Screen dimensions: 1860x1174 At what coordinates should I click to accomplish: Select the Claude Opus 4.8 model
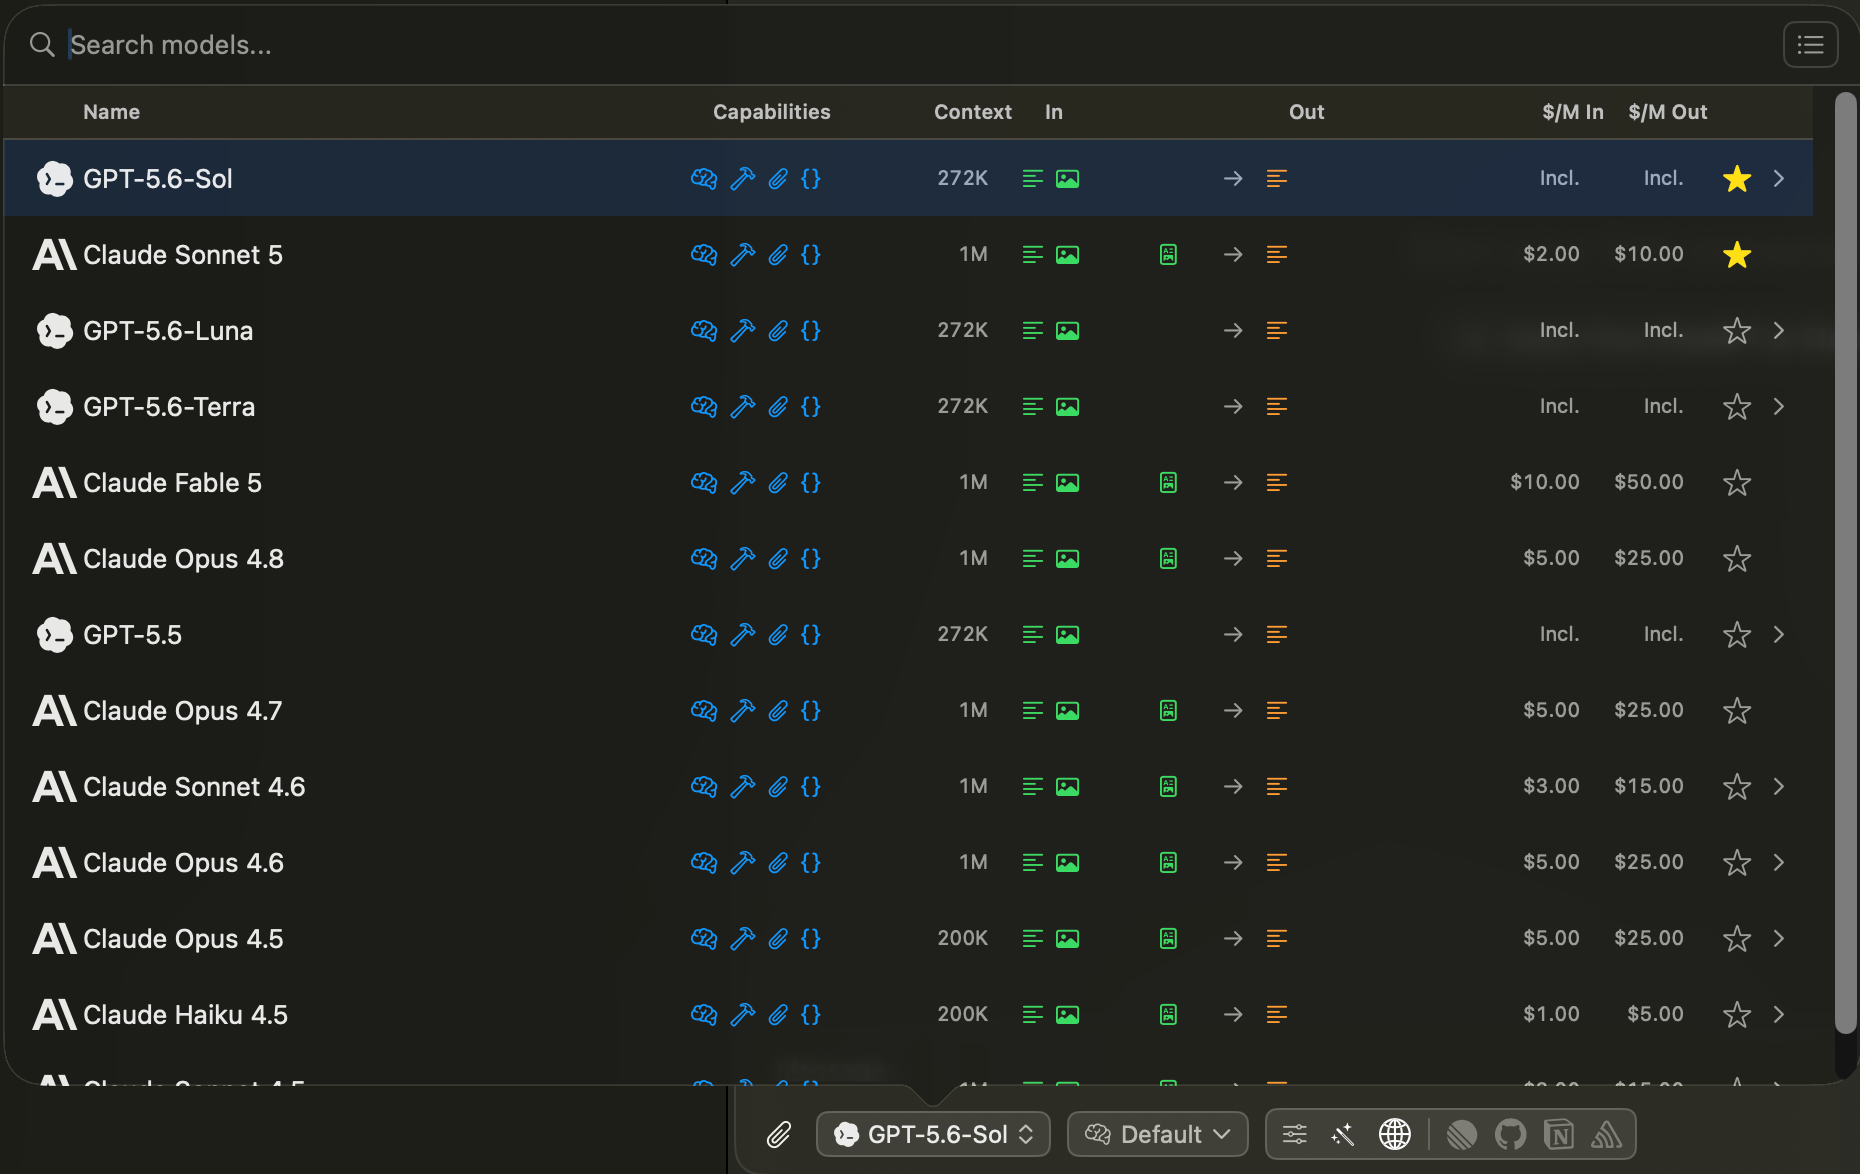908,558
